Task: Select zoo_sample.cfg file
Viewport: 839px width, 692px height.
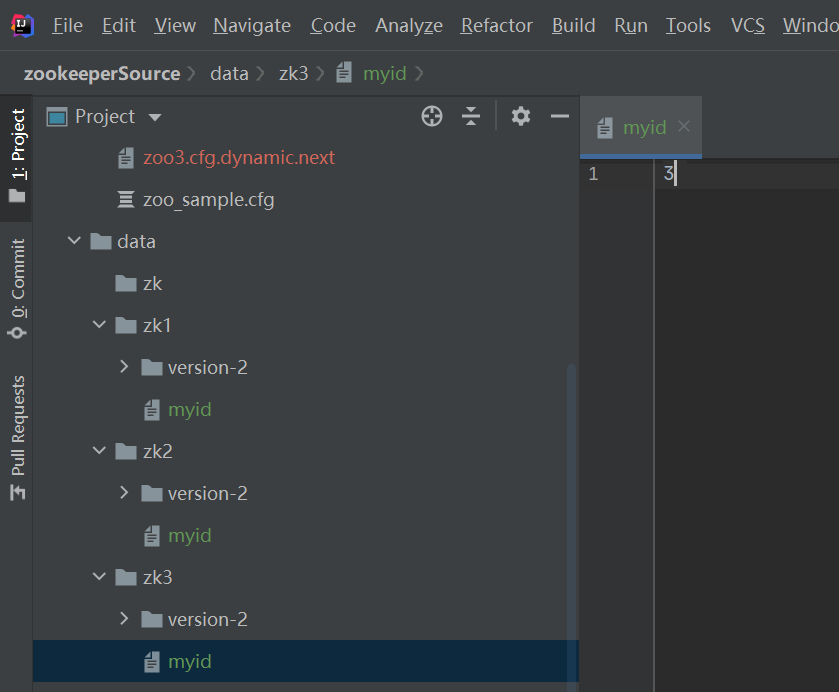Action: click(x=209, y=200)
